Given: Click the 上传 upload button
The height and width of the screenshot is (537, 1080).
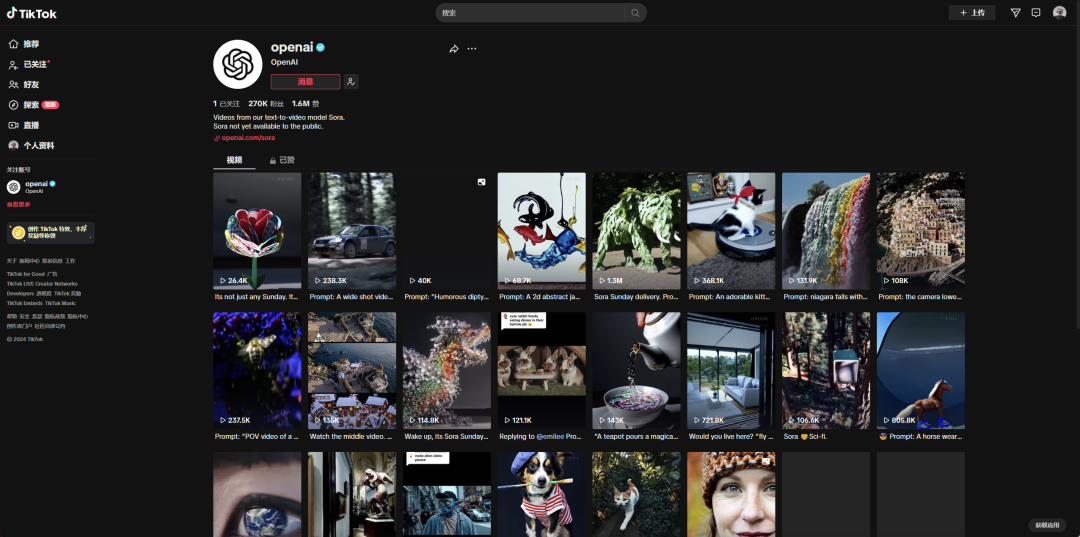Looking at the screenshot, I should [972, 12].
